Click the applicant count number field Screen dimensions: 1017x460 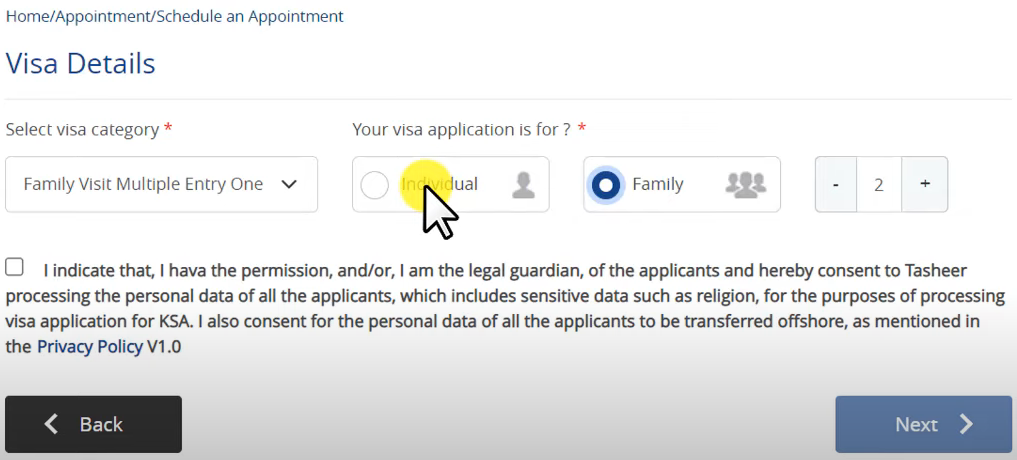pyautogui.click(x=879, y=184)
